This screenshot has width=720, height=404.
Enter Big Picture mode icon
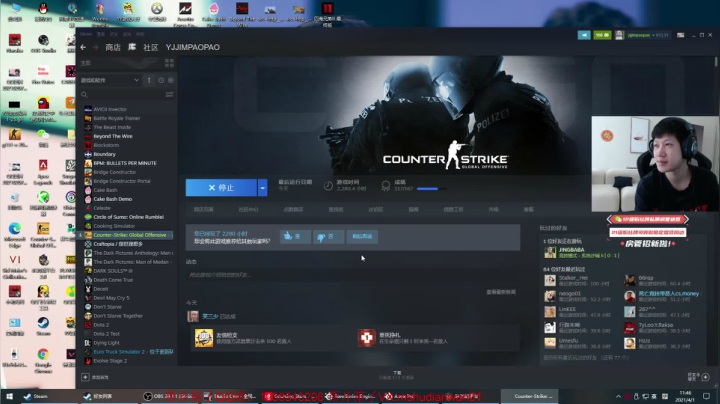pyautogui.click(x=681, y=35)
